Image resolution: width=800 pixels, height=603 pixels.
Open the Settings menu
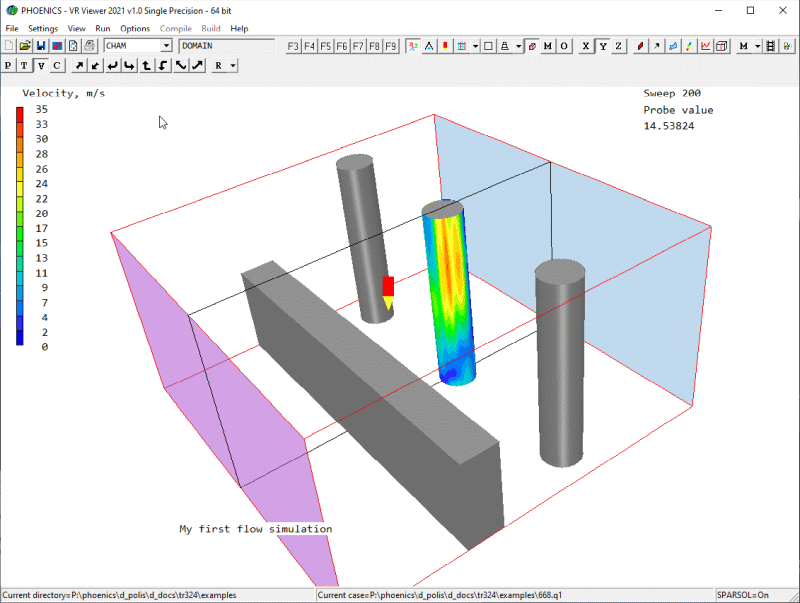pyautogui.click(x=43, y=28)
